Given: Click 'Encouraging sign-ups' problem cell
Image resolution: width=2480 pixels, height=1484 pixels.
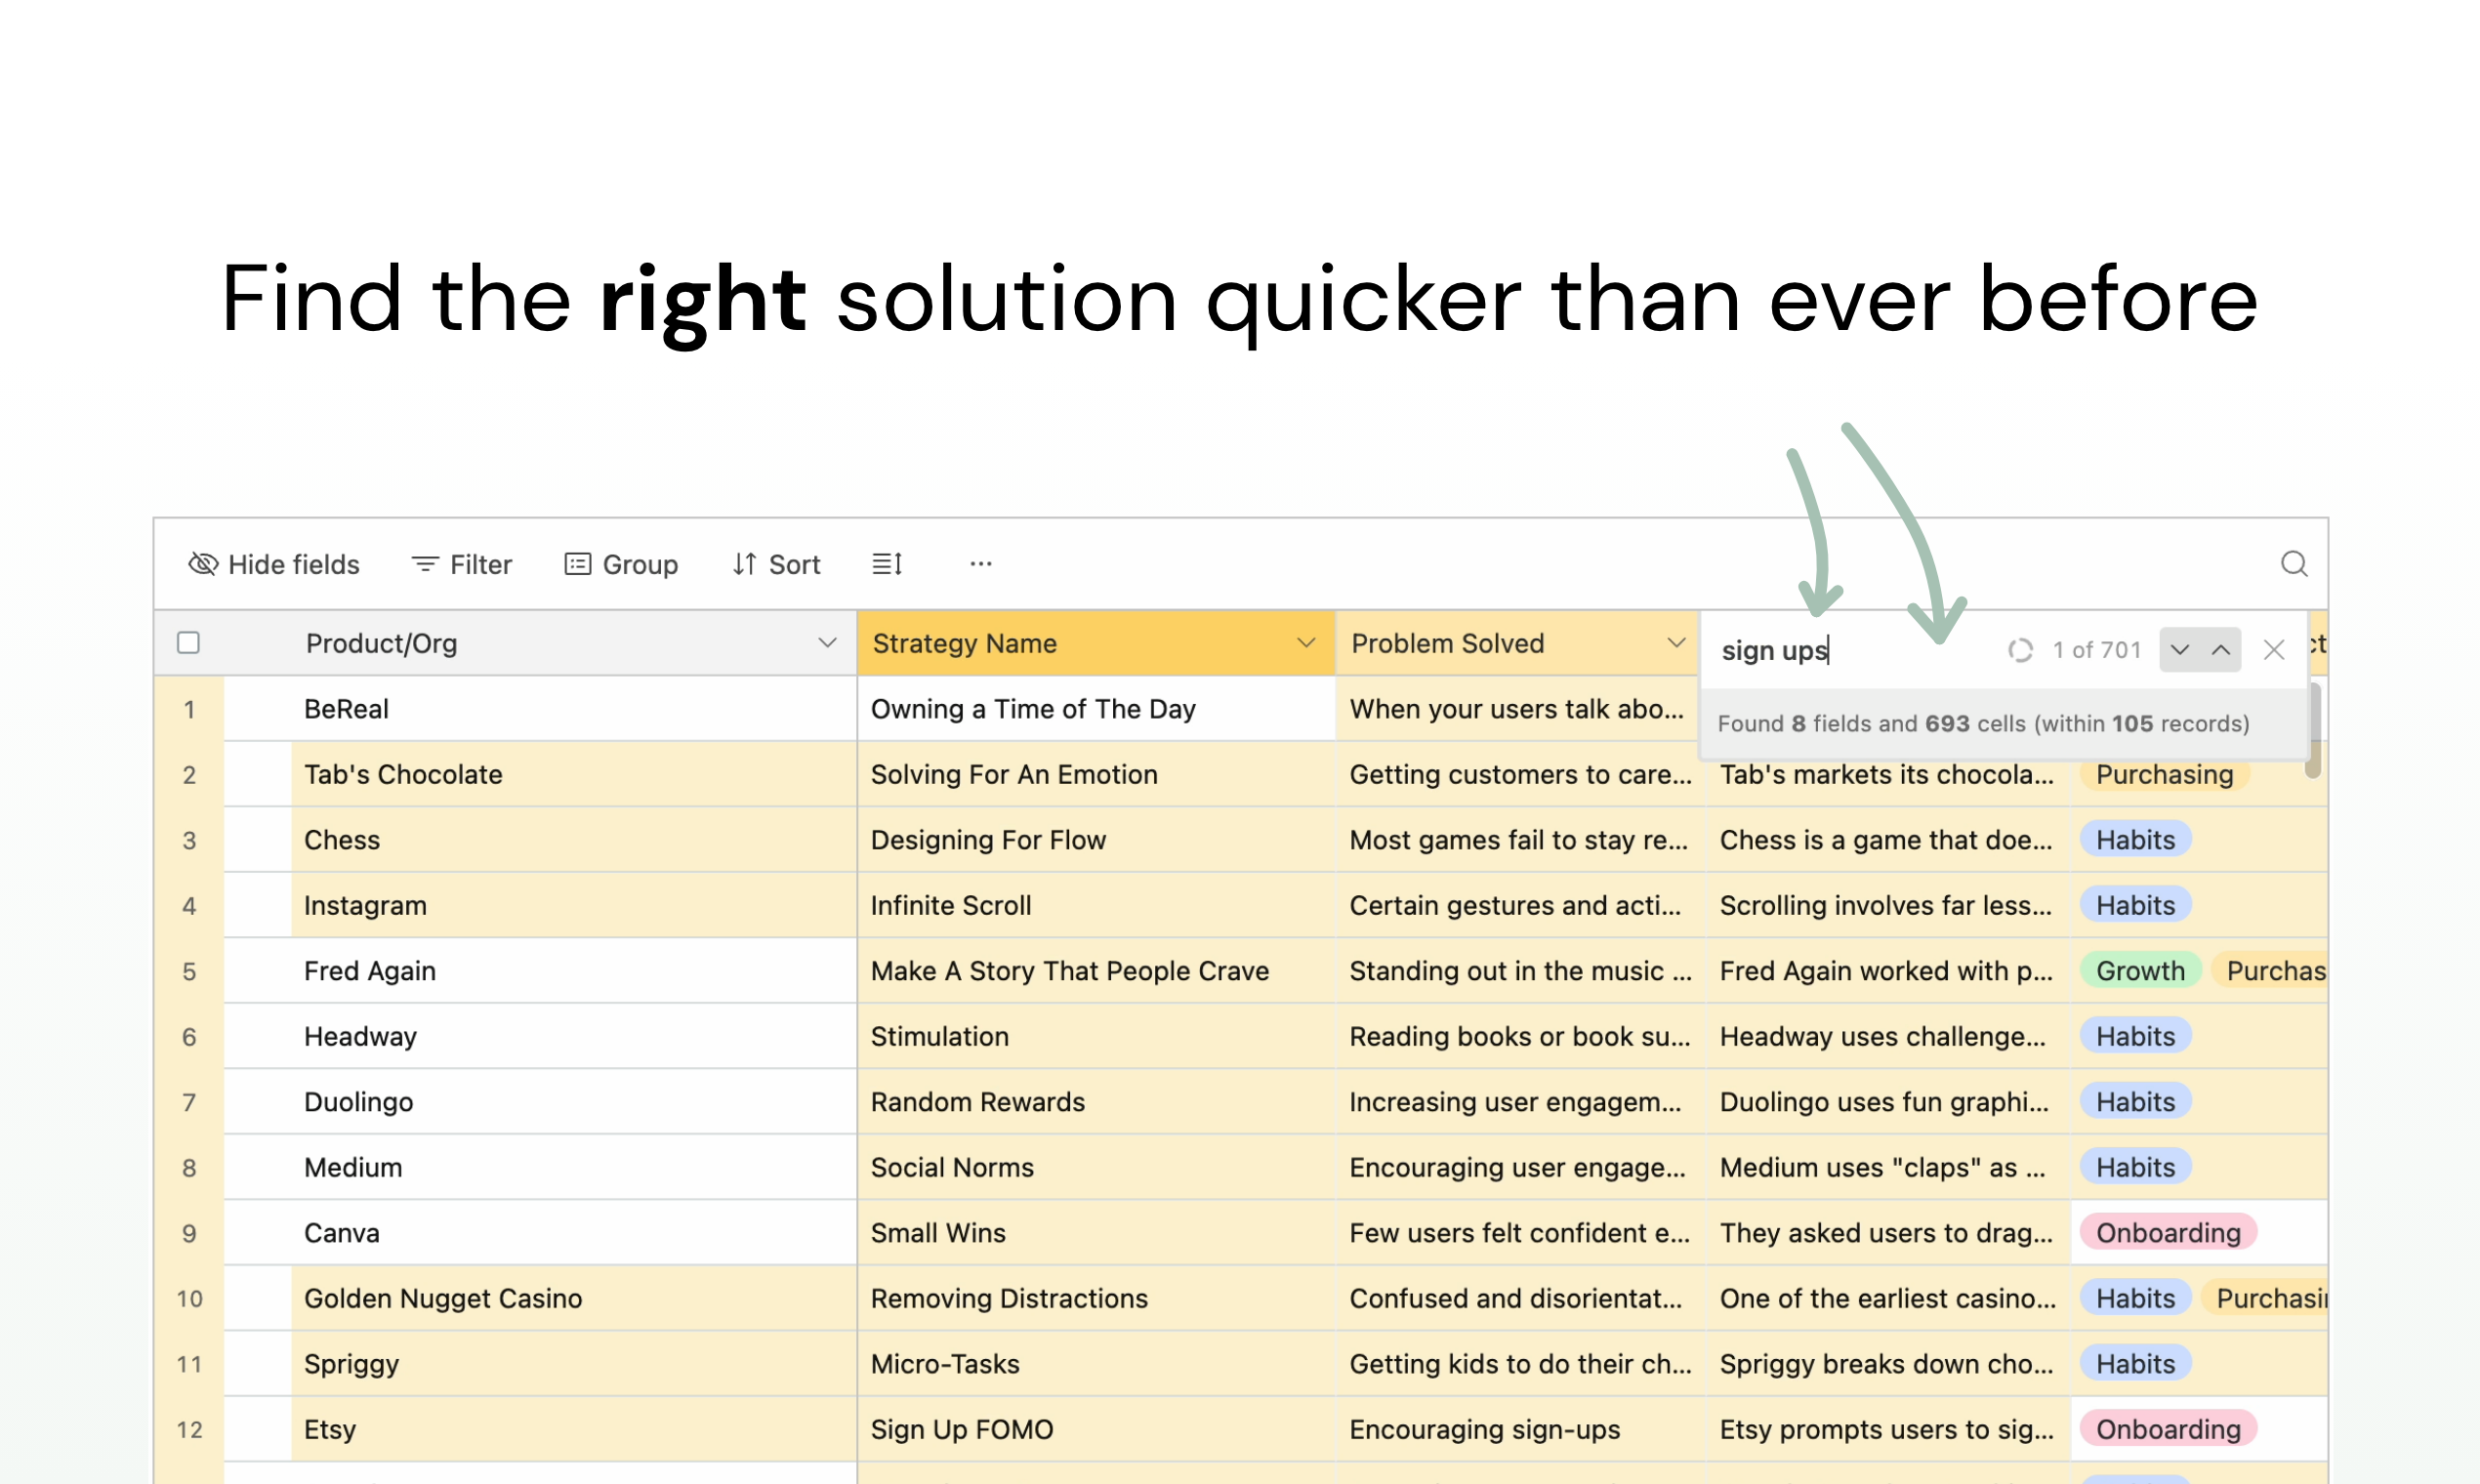Looking at the screenshot, I should 1520,1429.
